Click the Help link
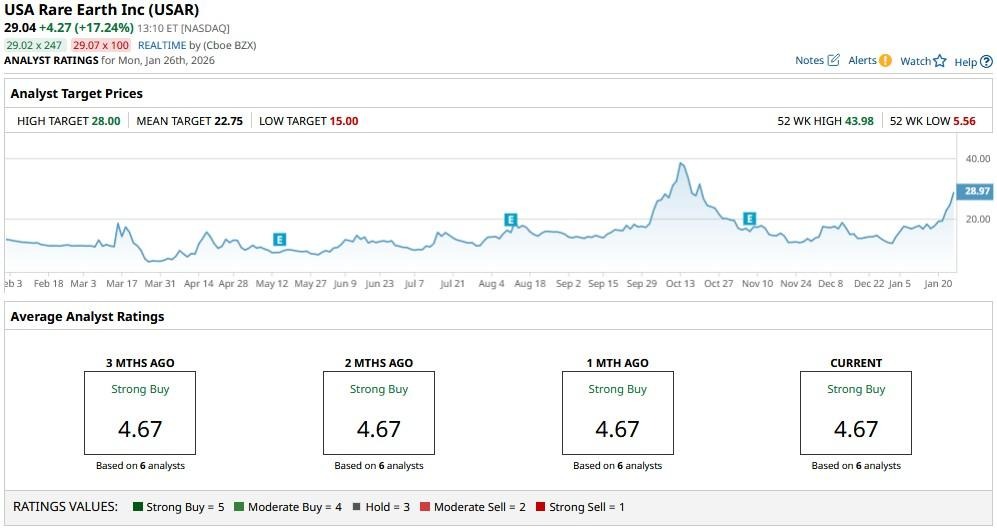The width and height of the screenshot is (997, 529). 965,62
